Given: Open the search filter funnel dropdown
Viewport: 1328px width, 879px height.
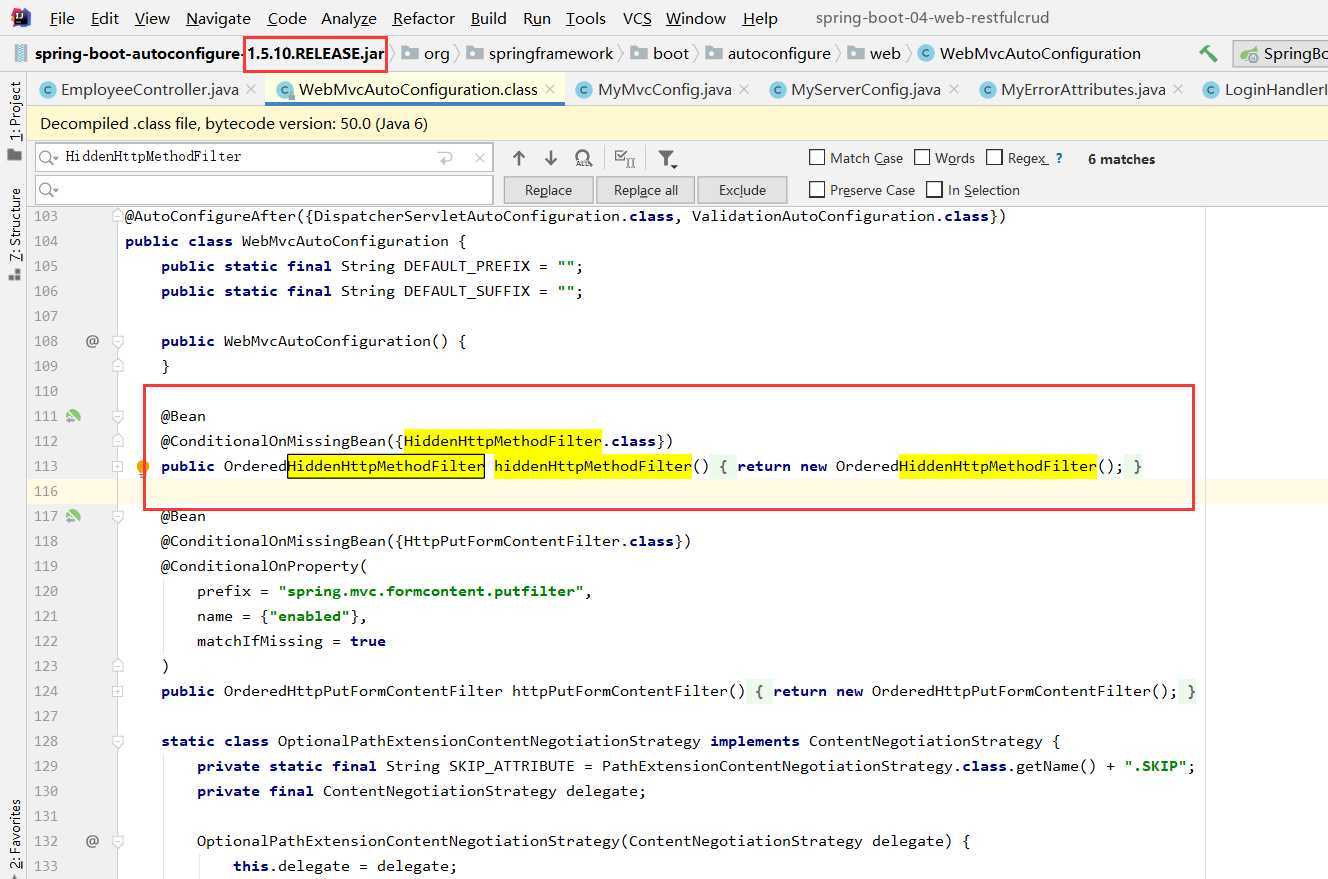Looking at the screenshot, I should 667,158.
